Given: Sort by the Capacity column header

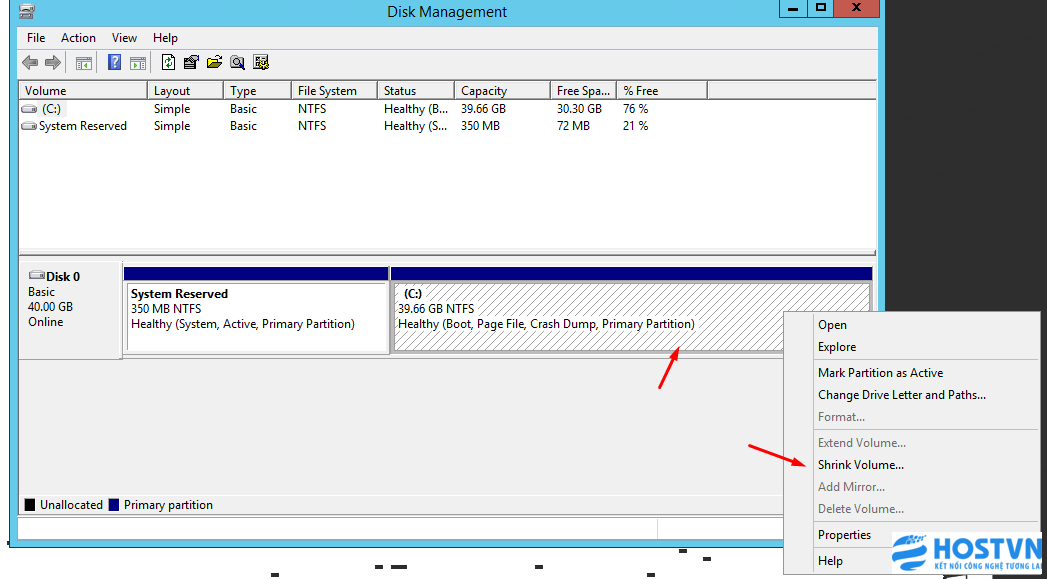Looking at the screenshot, I should point(503,91).
